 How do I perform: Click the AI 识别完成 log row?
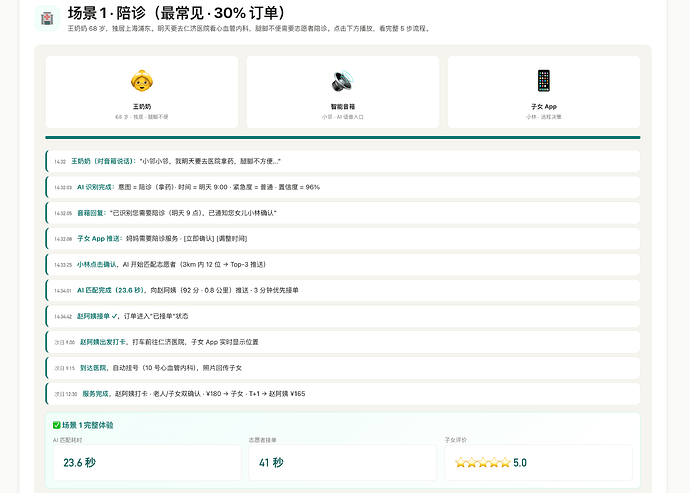click(x=343, y=187)
